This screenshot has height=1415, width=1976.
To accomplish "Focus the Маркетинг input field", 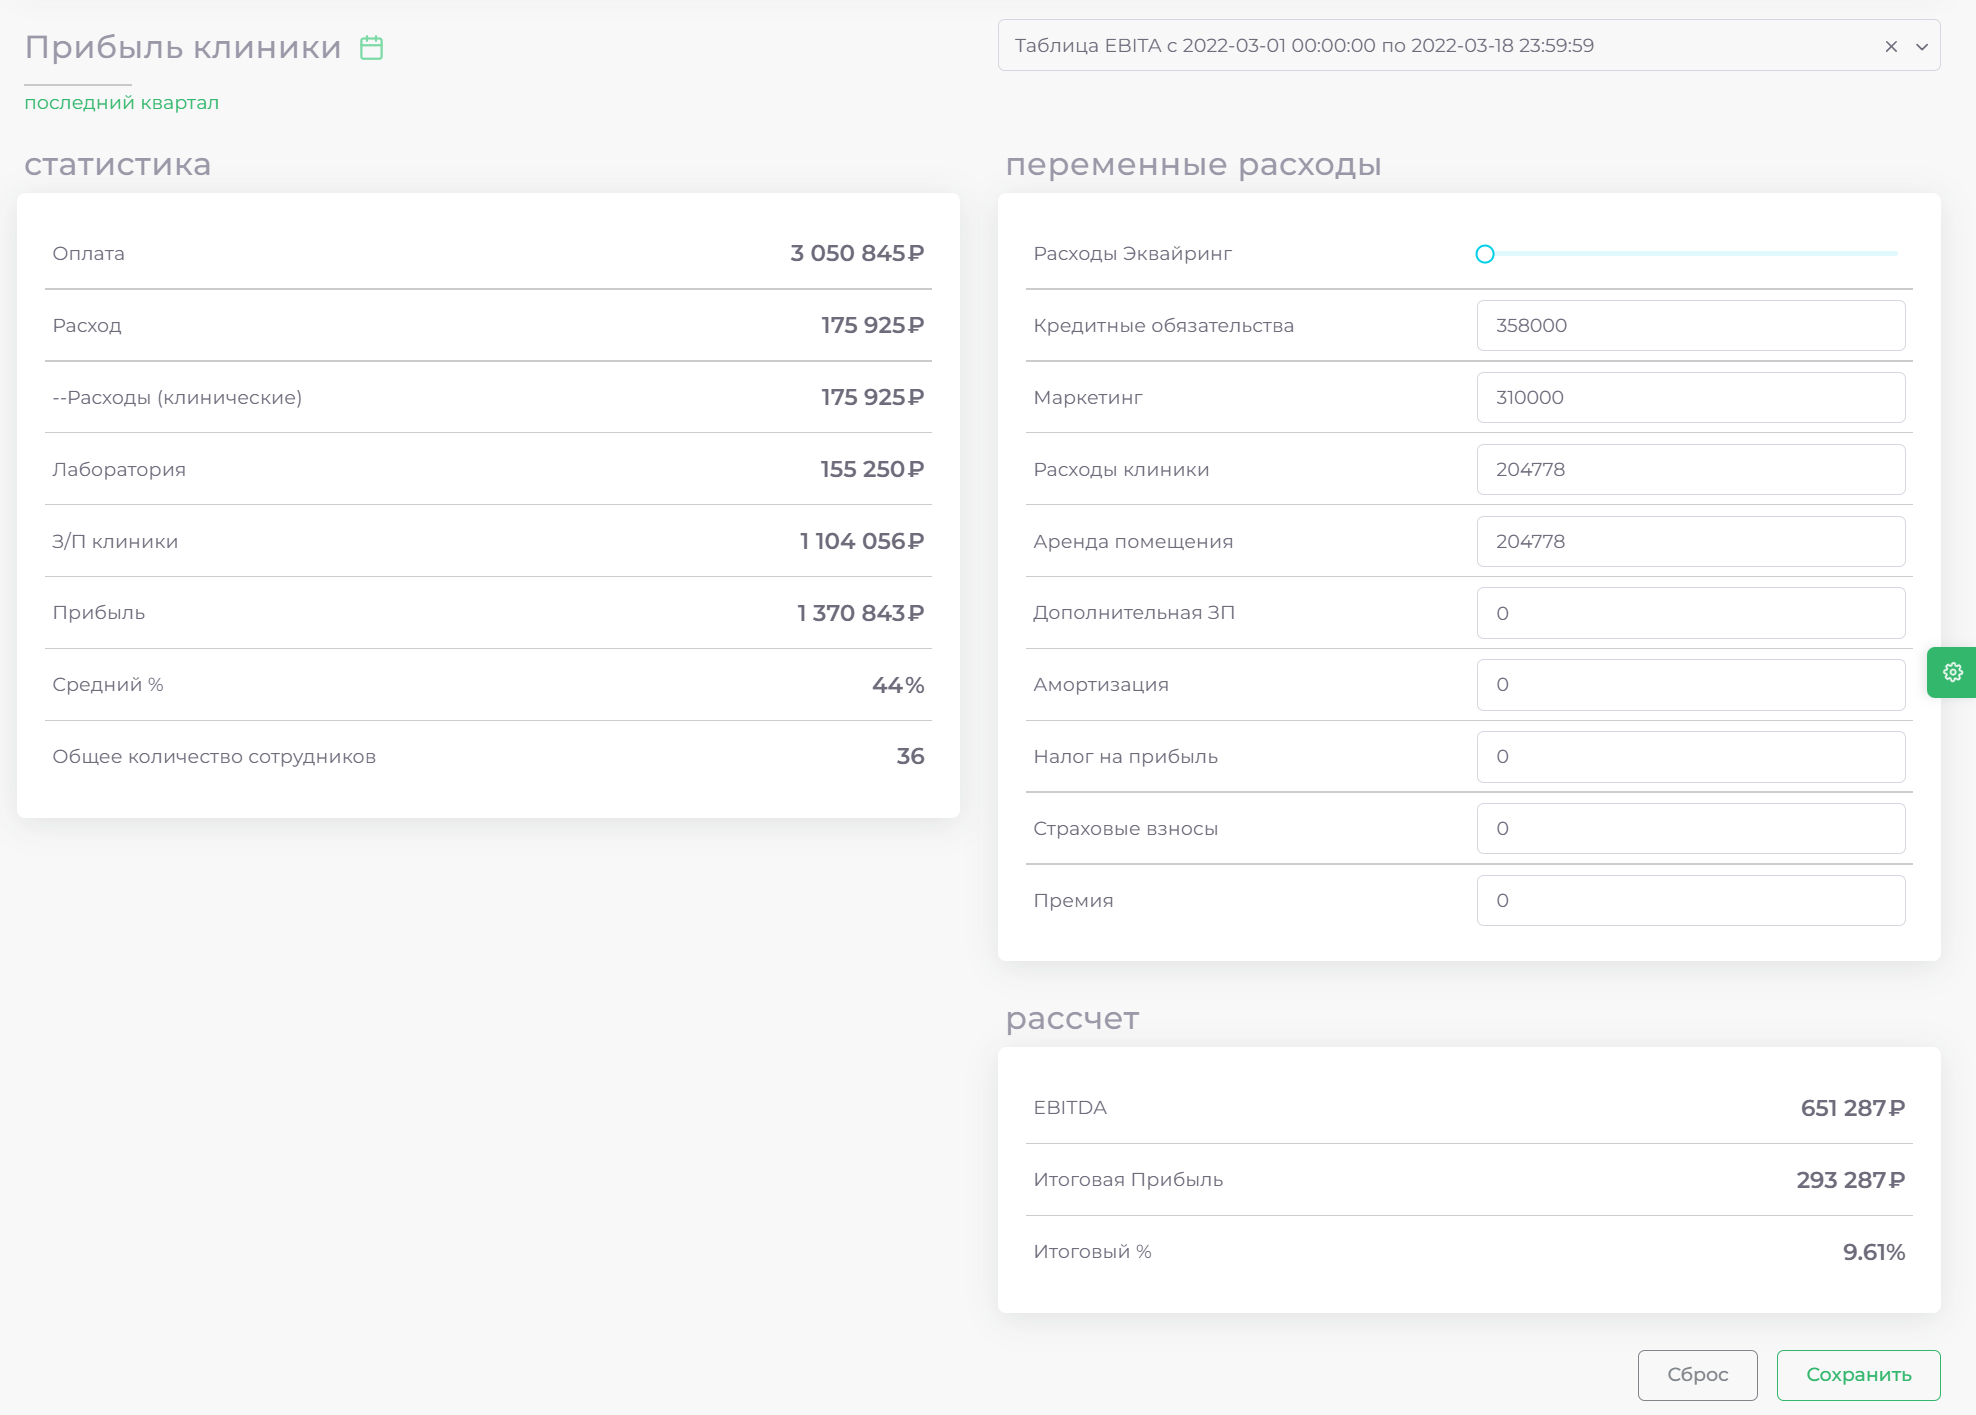I will click(x=1691, y=398).
